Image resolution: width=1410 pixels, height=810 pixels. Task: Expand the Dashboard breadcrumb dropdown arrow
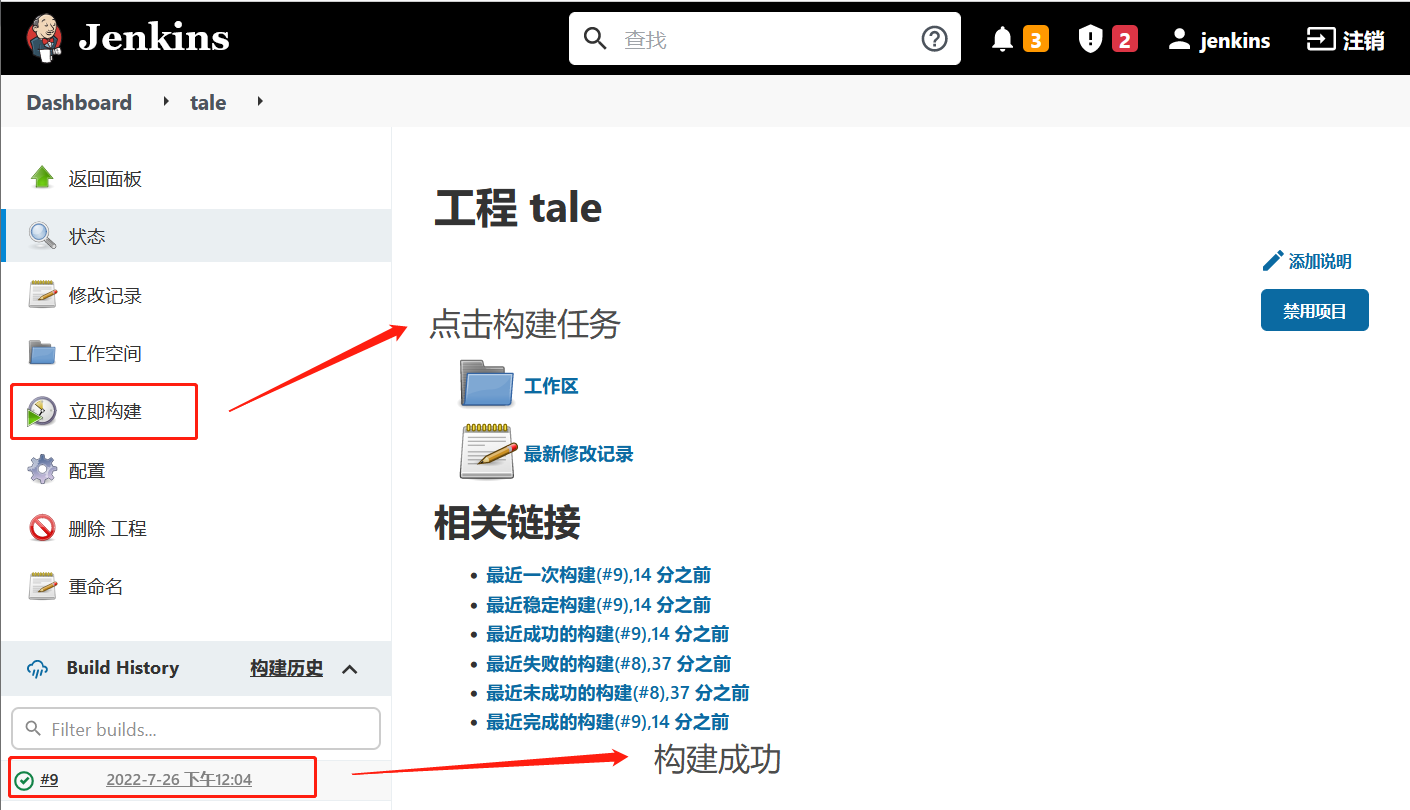point(166,102)
